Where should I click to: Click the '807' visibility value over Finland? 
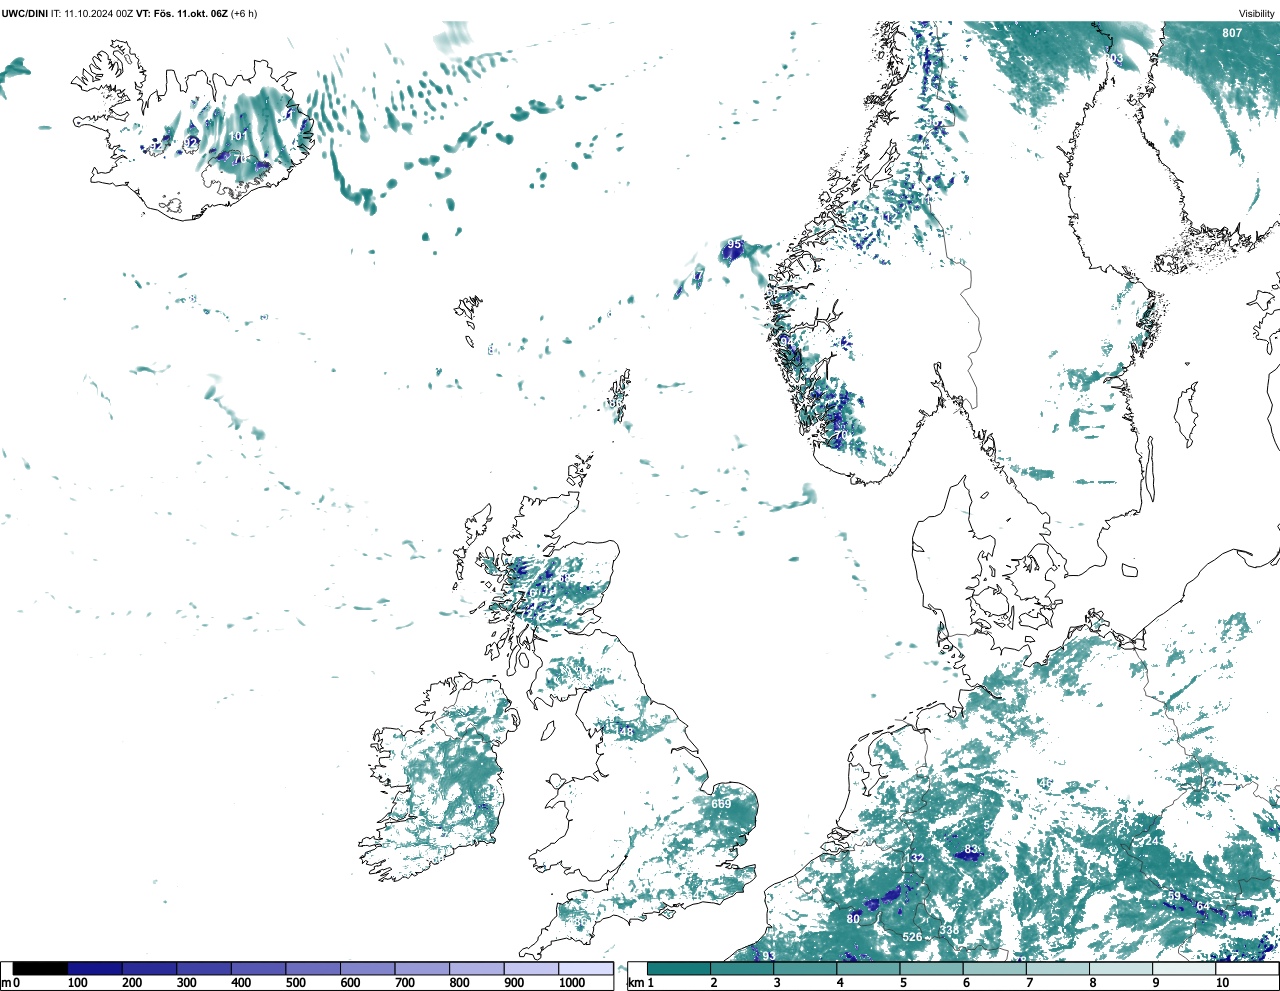click(1232, 33)
